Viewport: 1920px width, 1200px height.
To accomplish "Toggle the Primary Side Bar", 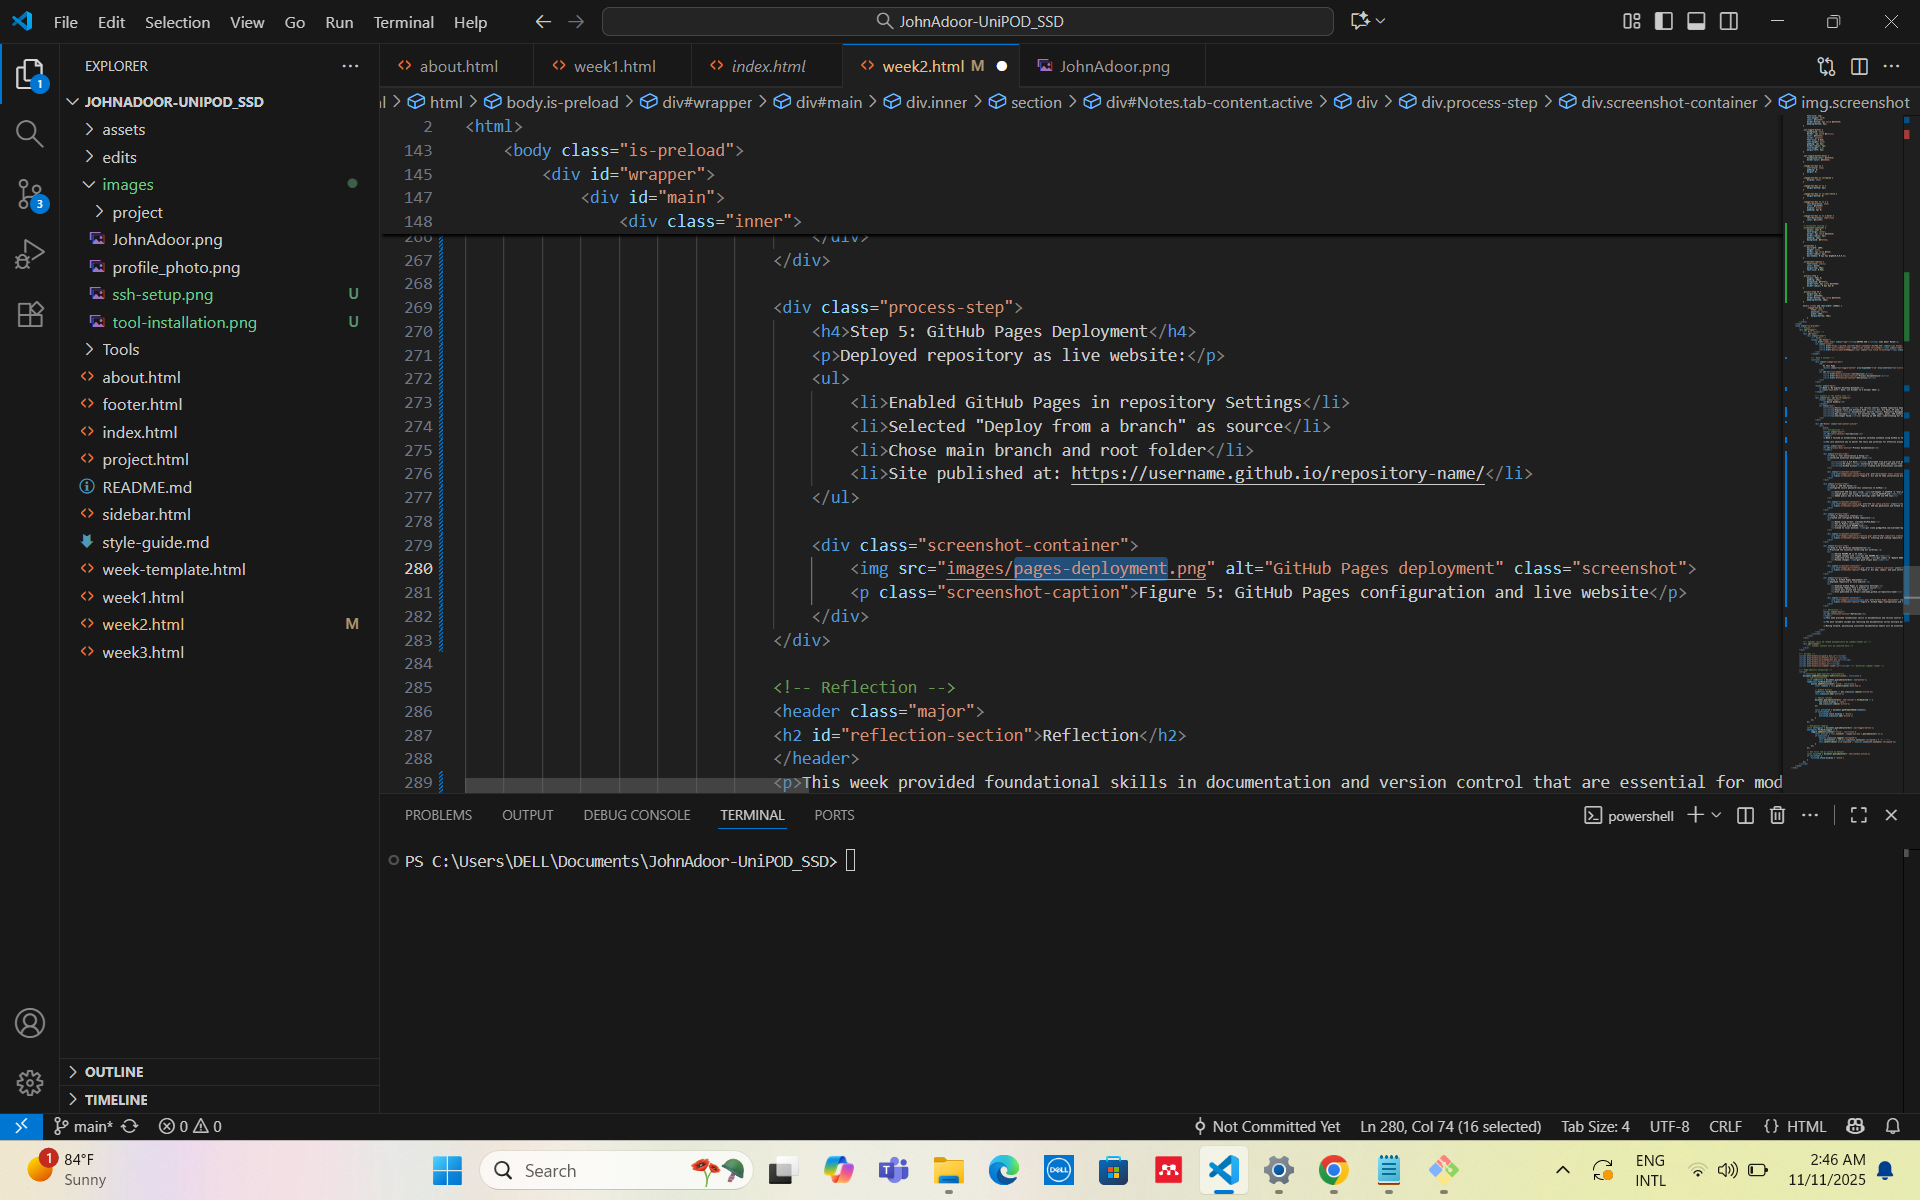I will [1664, 21].
